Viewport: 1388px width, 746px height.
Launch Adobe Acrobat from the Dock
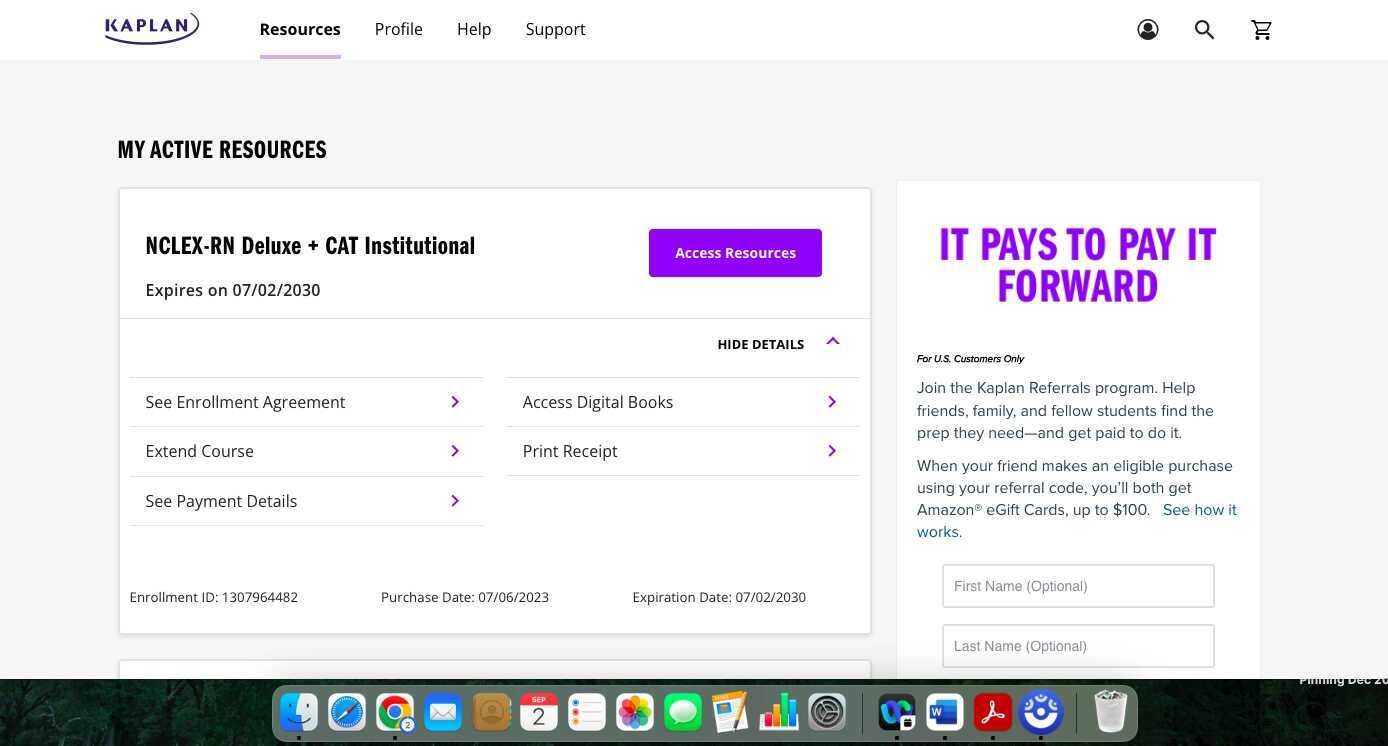point(992,712)
